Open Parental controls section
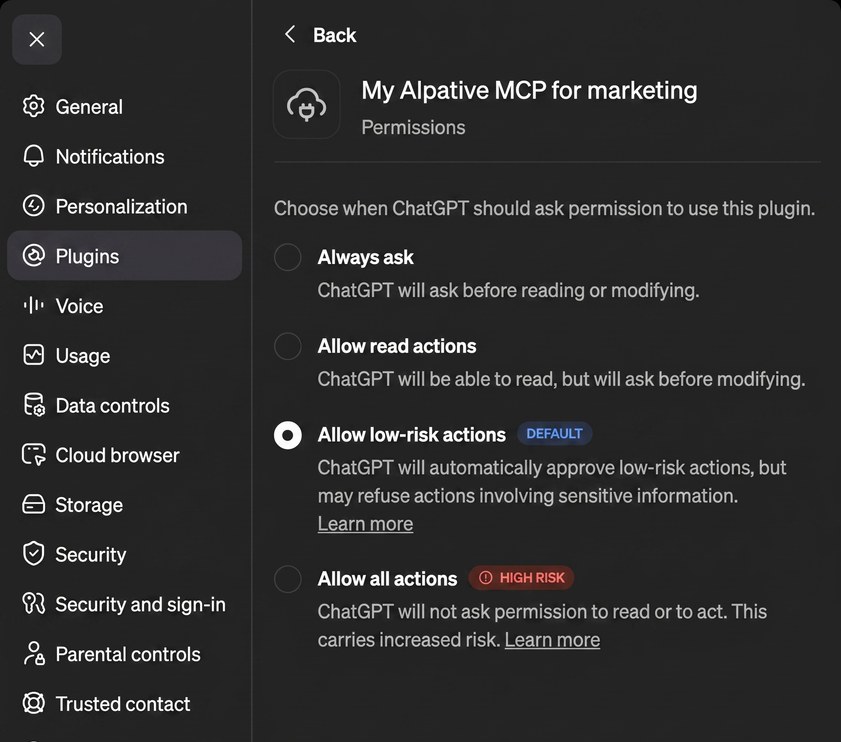The height and width of the screenshot is (742, 841). tap(124, 653)
